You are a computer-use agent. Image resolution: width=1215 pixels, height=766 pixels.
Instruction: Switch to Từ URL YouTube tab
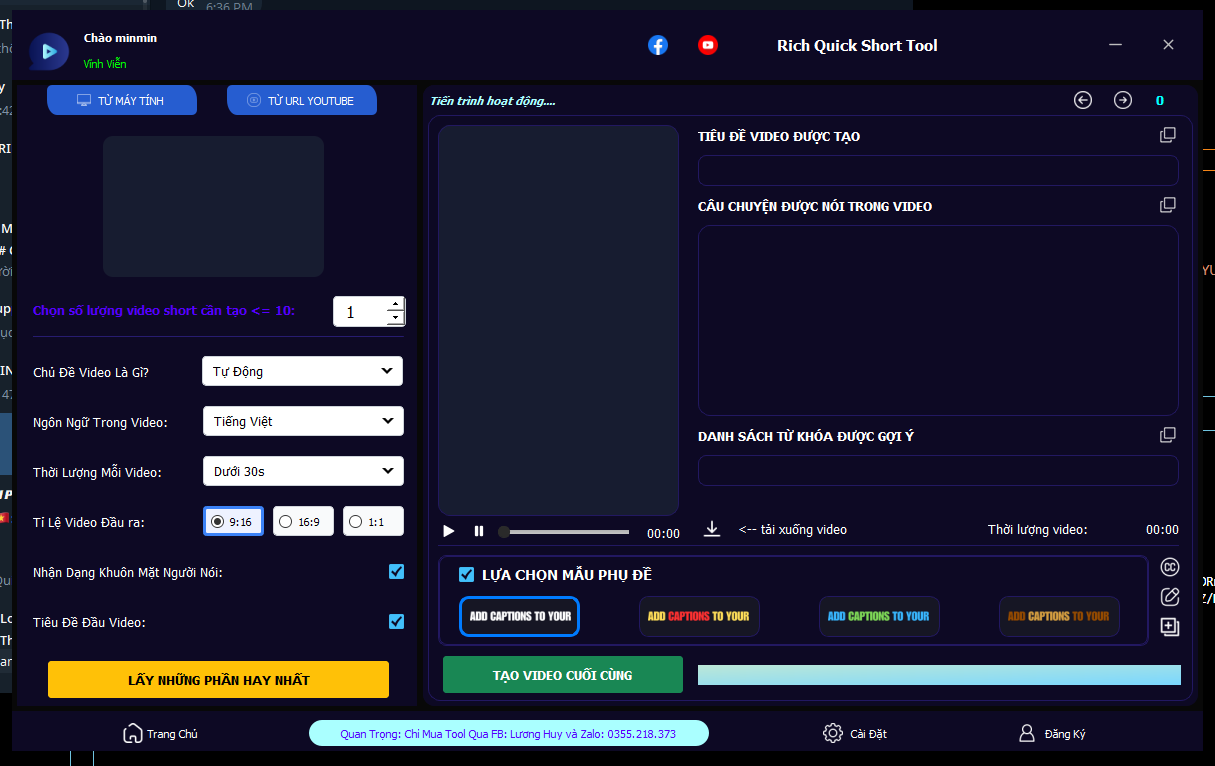(x=301, y=101)
